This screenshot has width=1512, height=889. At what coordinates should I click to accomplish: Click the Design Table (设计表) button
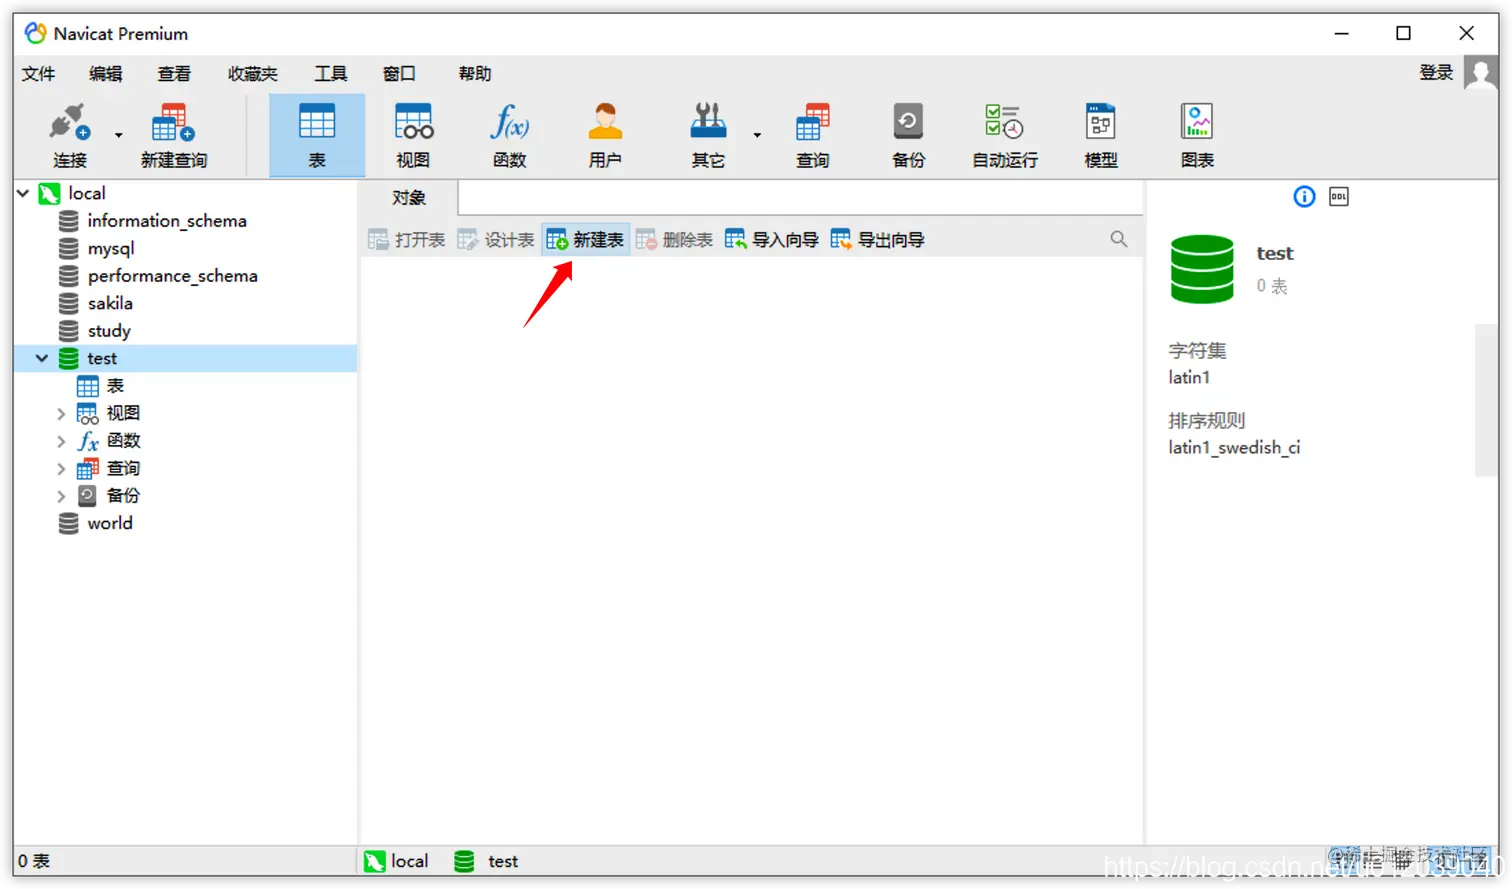[x=496, y=239]
